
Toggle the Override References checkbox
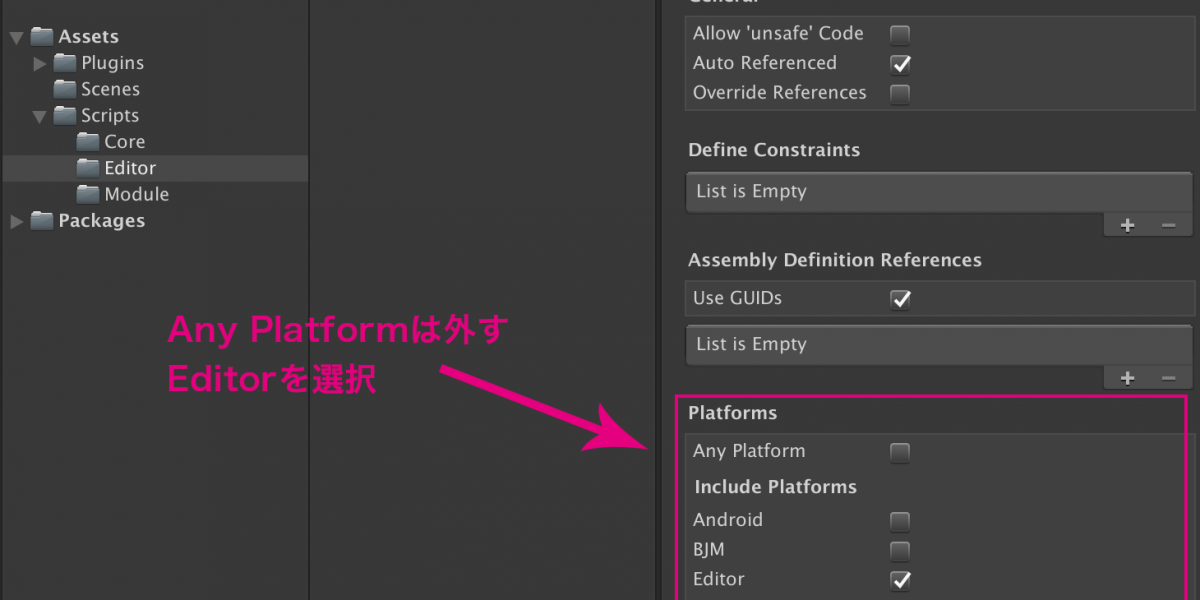(x=900, y=94)
